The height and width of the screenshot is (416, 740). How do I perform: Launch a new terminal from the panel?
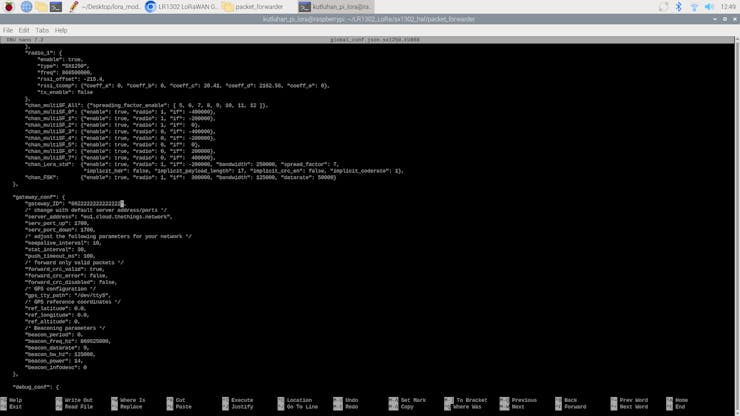(x=56, y=7)
